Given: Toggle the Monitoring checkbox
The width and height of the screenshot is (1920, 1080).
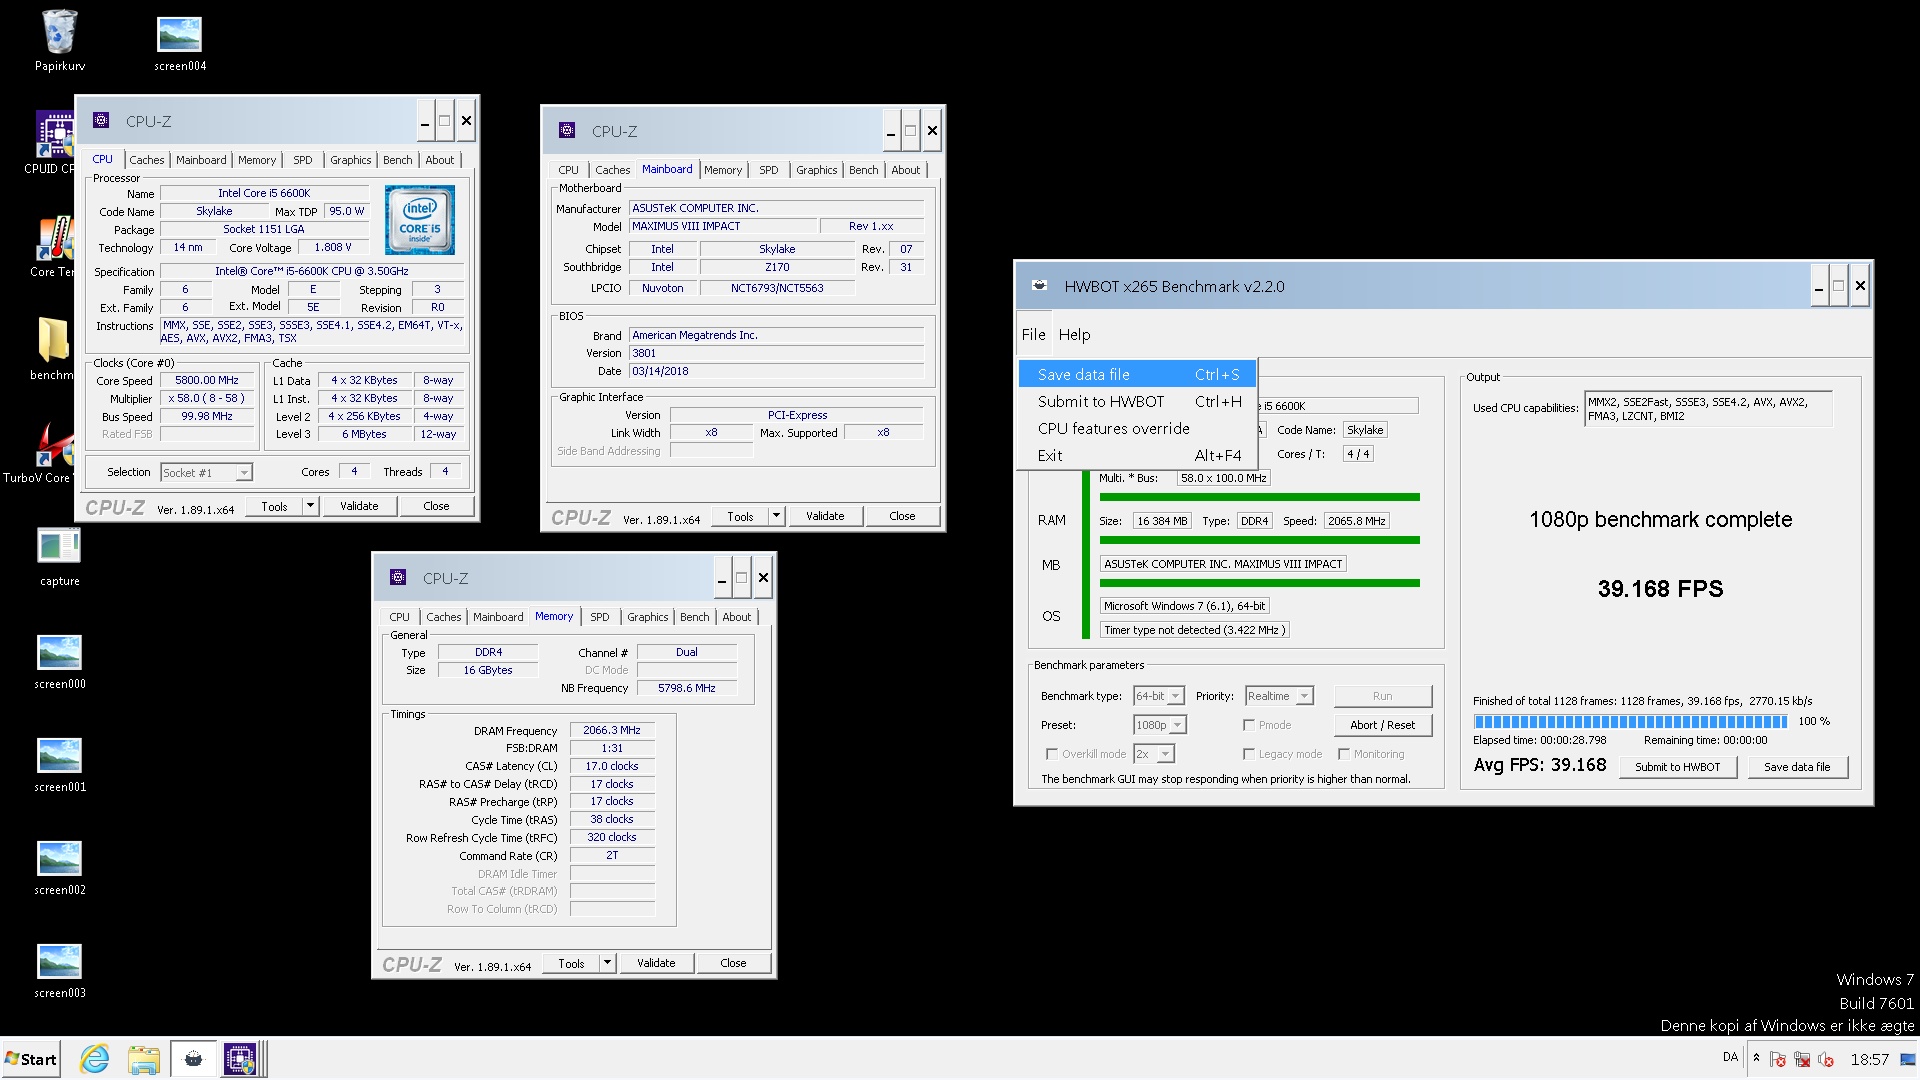Looking at the screenshot, I should coord(1344,754).
